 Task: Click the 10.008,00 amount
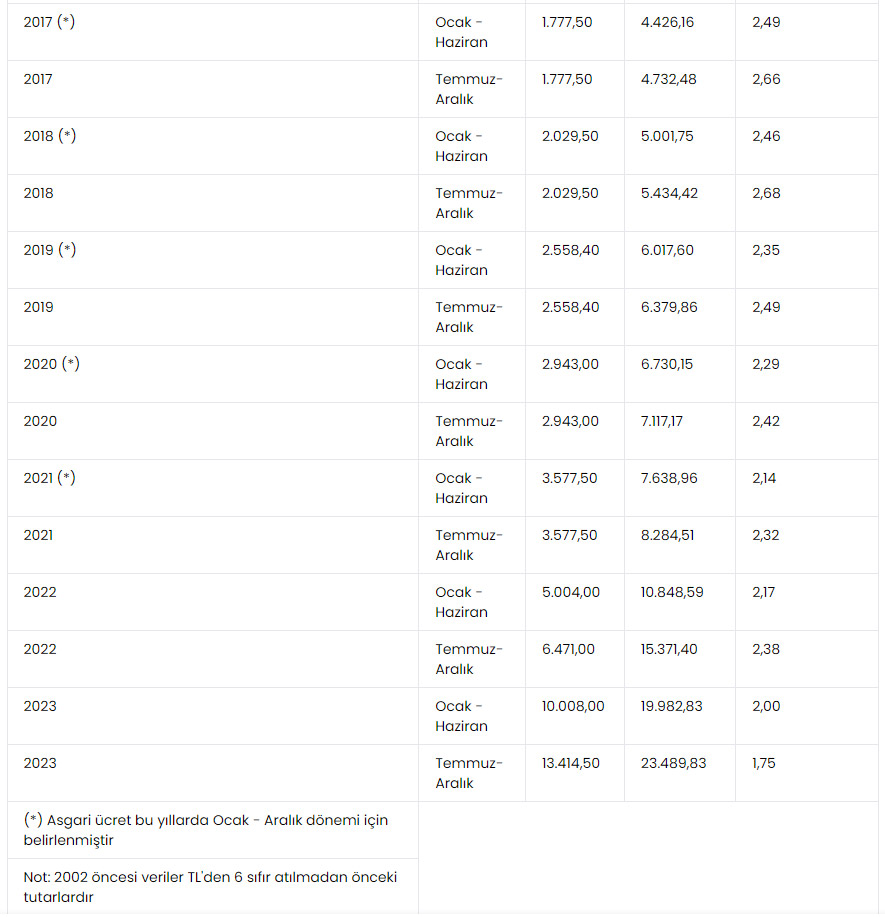[573, 706]
